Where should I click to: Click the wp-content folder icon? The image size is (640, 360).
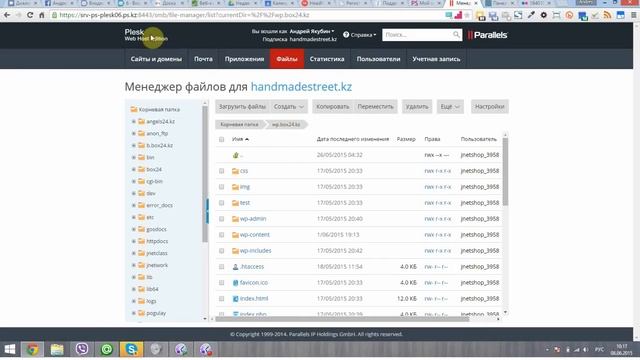click(235, 235)
